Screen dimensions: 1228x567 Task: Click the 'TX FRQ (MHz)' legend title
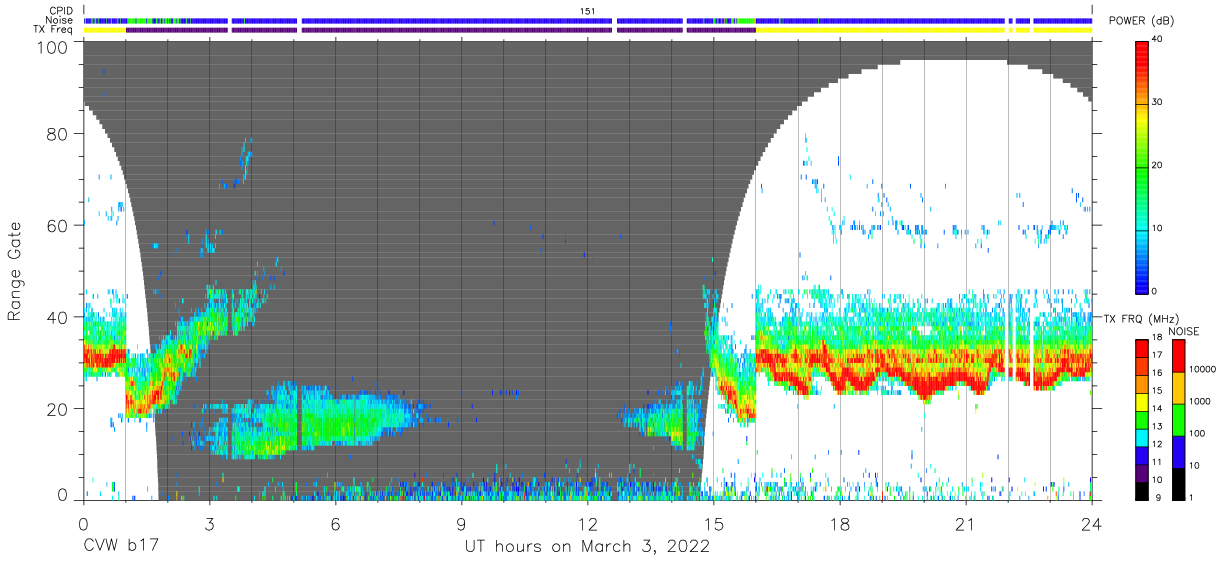pyautogui.click(x=1142, y=318)
